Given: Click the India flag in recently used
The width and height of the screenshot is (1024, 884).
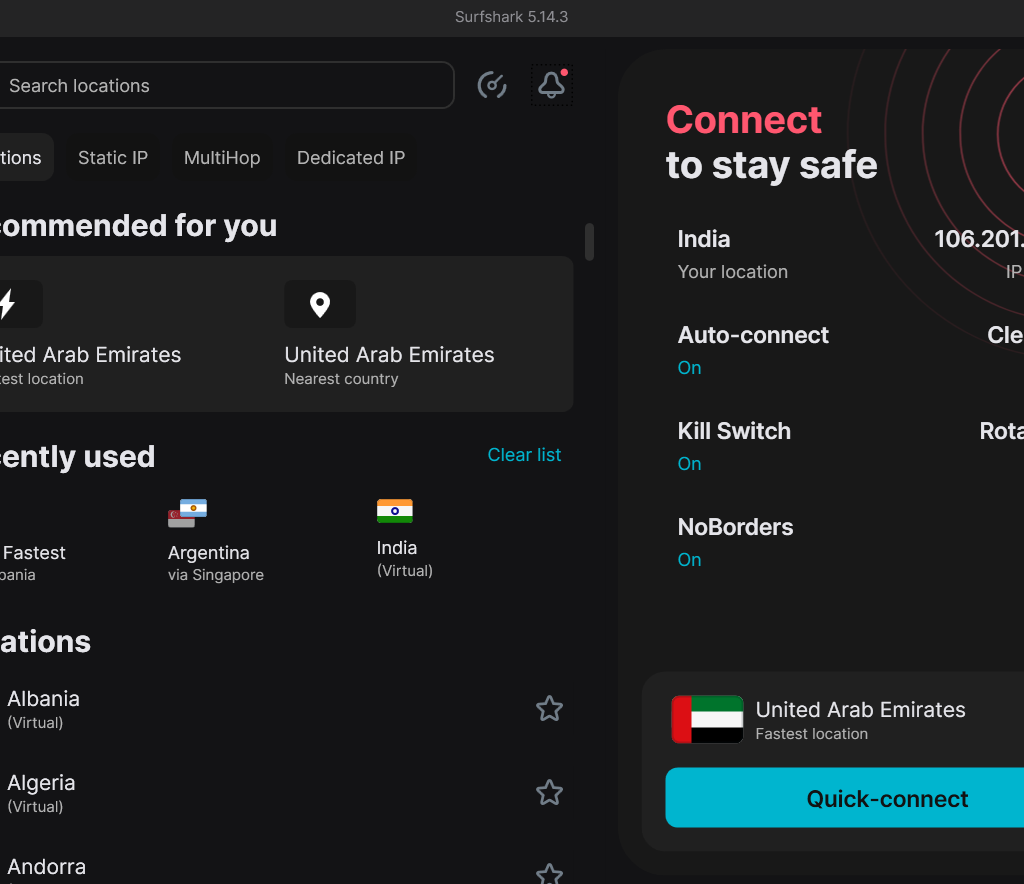Looking at the screenshot, I should [x=394, y=511].
